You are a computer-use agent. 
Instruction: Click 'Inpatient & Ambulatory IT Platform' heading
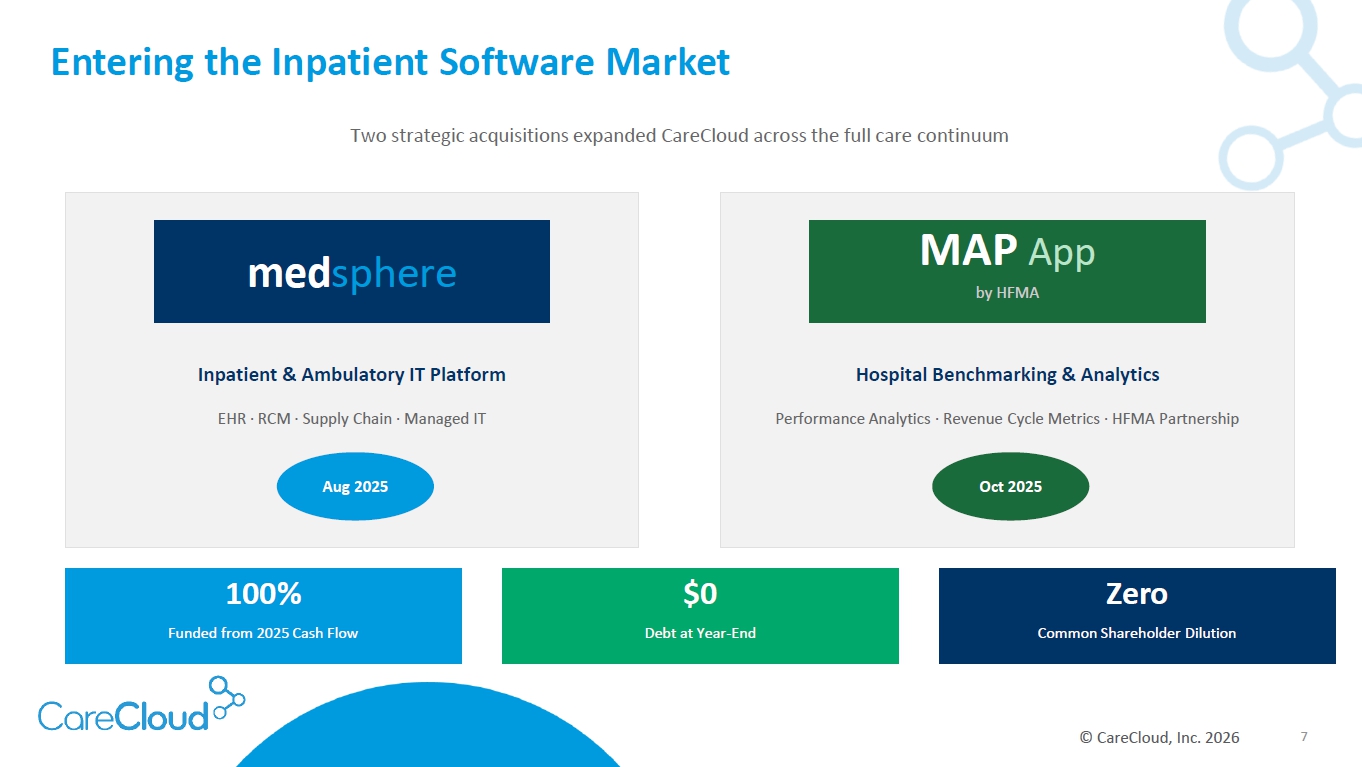[x=351, y=375]
